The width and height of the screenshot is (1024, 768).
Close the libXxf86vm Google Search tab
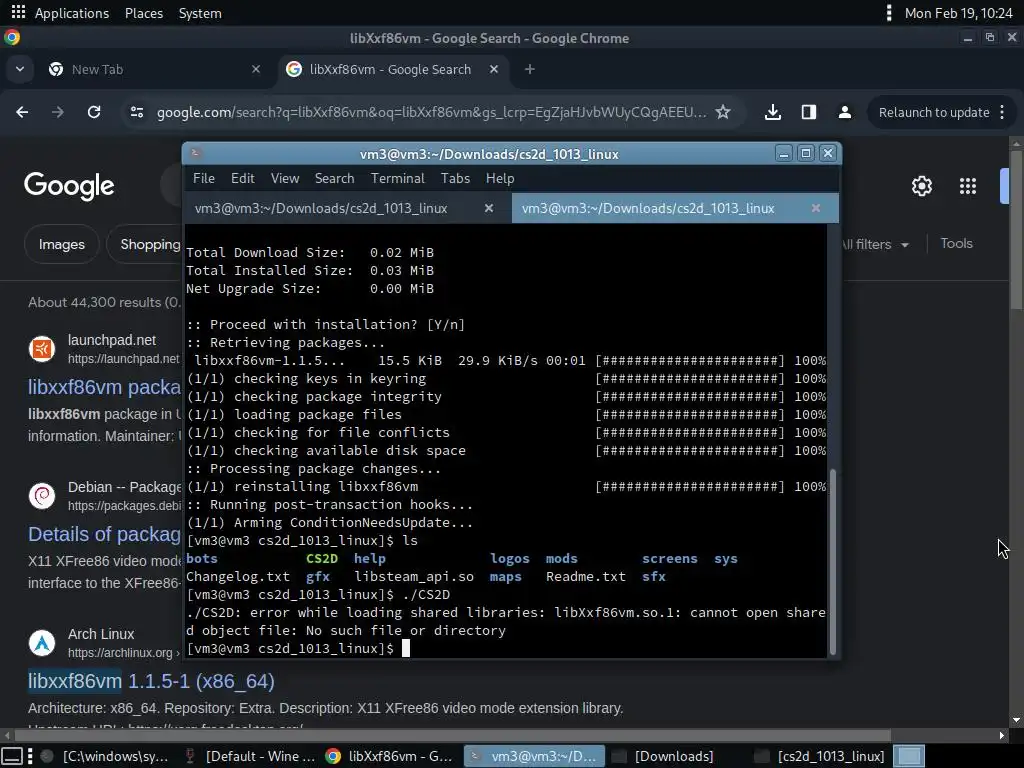click(494, 69)
